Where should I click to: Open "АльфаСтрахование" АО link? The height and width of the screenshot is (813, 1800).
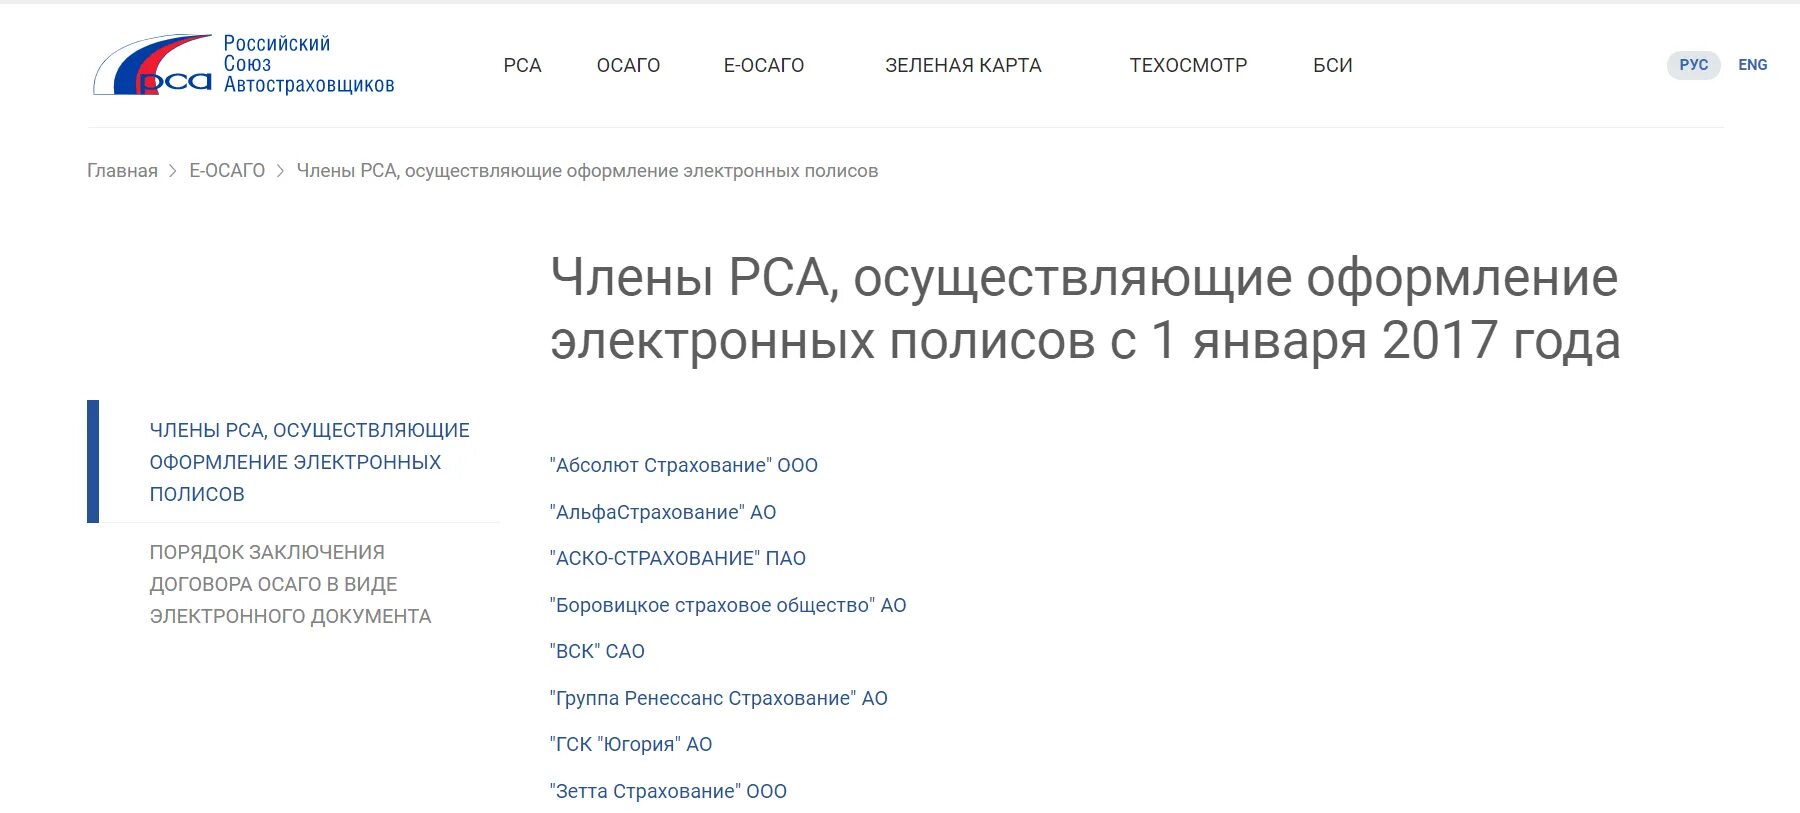point(663,512)
